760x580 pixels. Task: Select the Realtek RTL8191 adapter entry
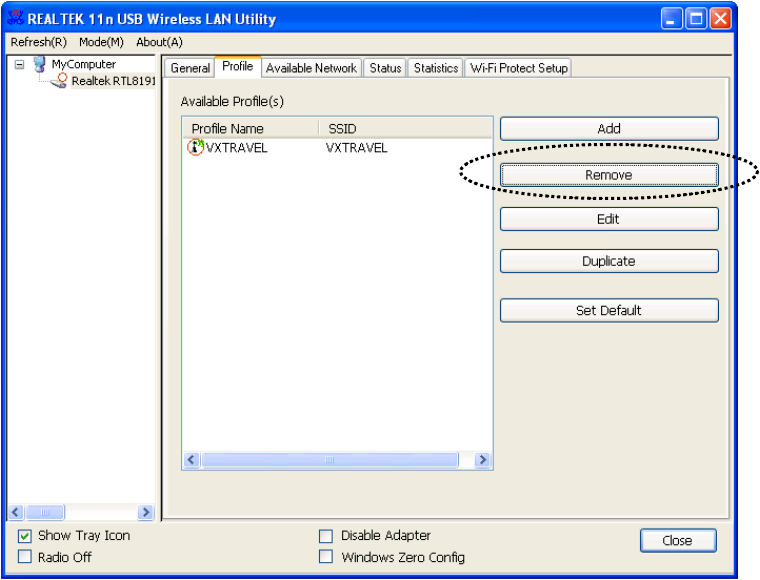point(113,81)
